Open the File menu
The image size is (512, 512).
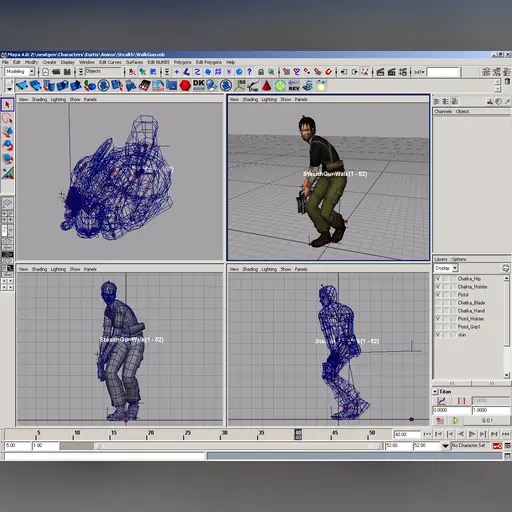(x=5, y=62)
